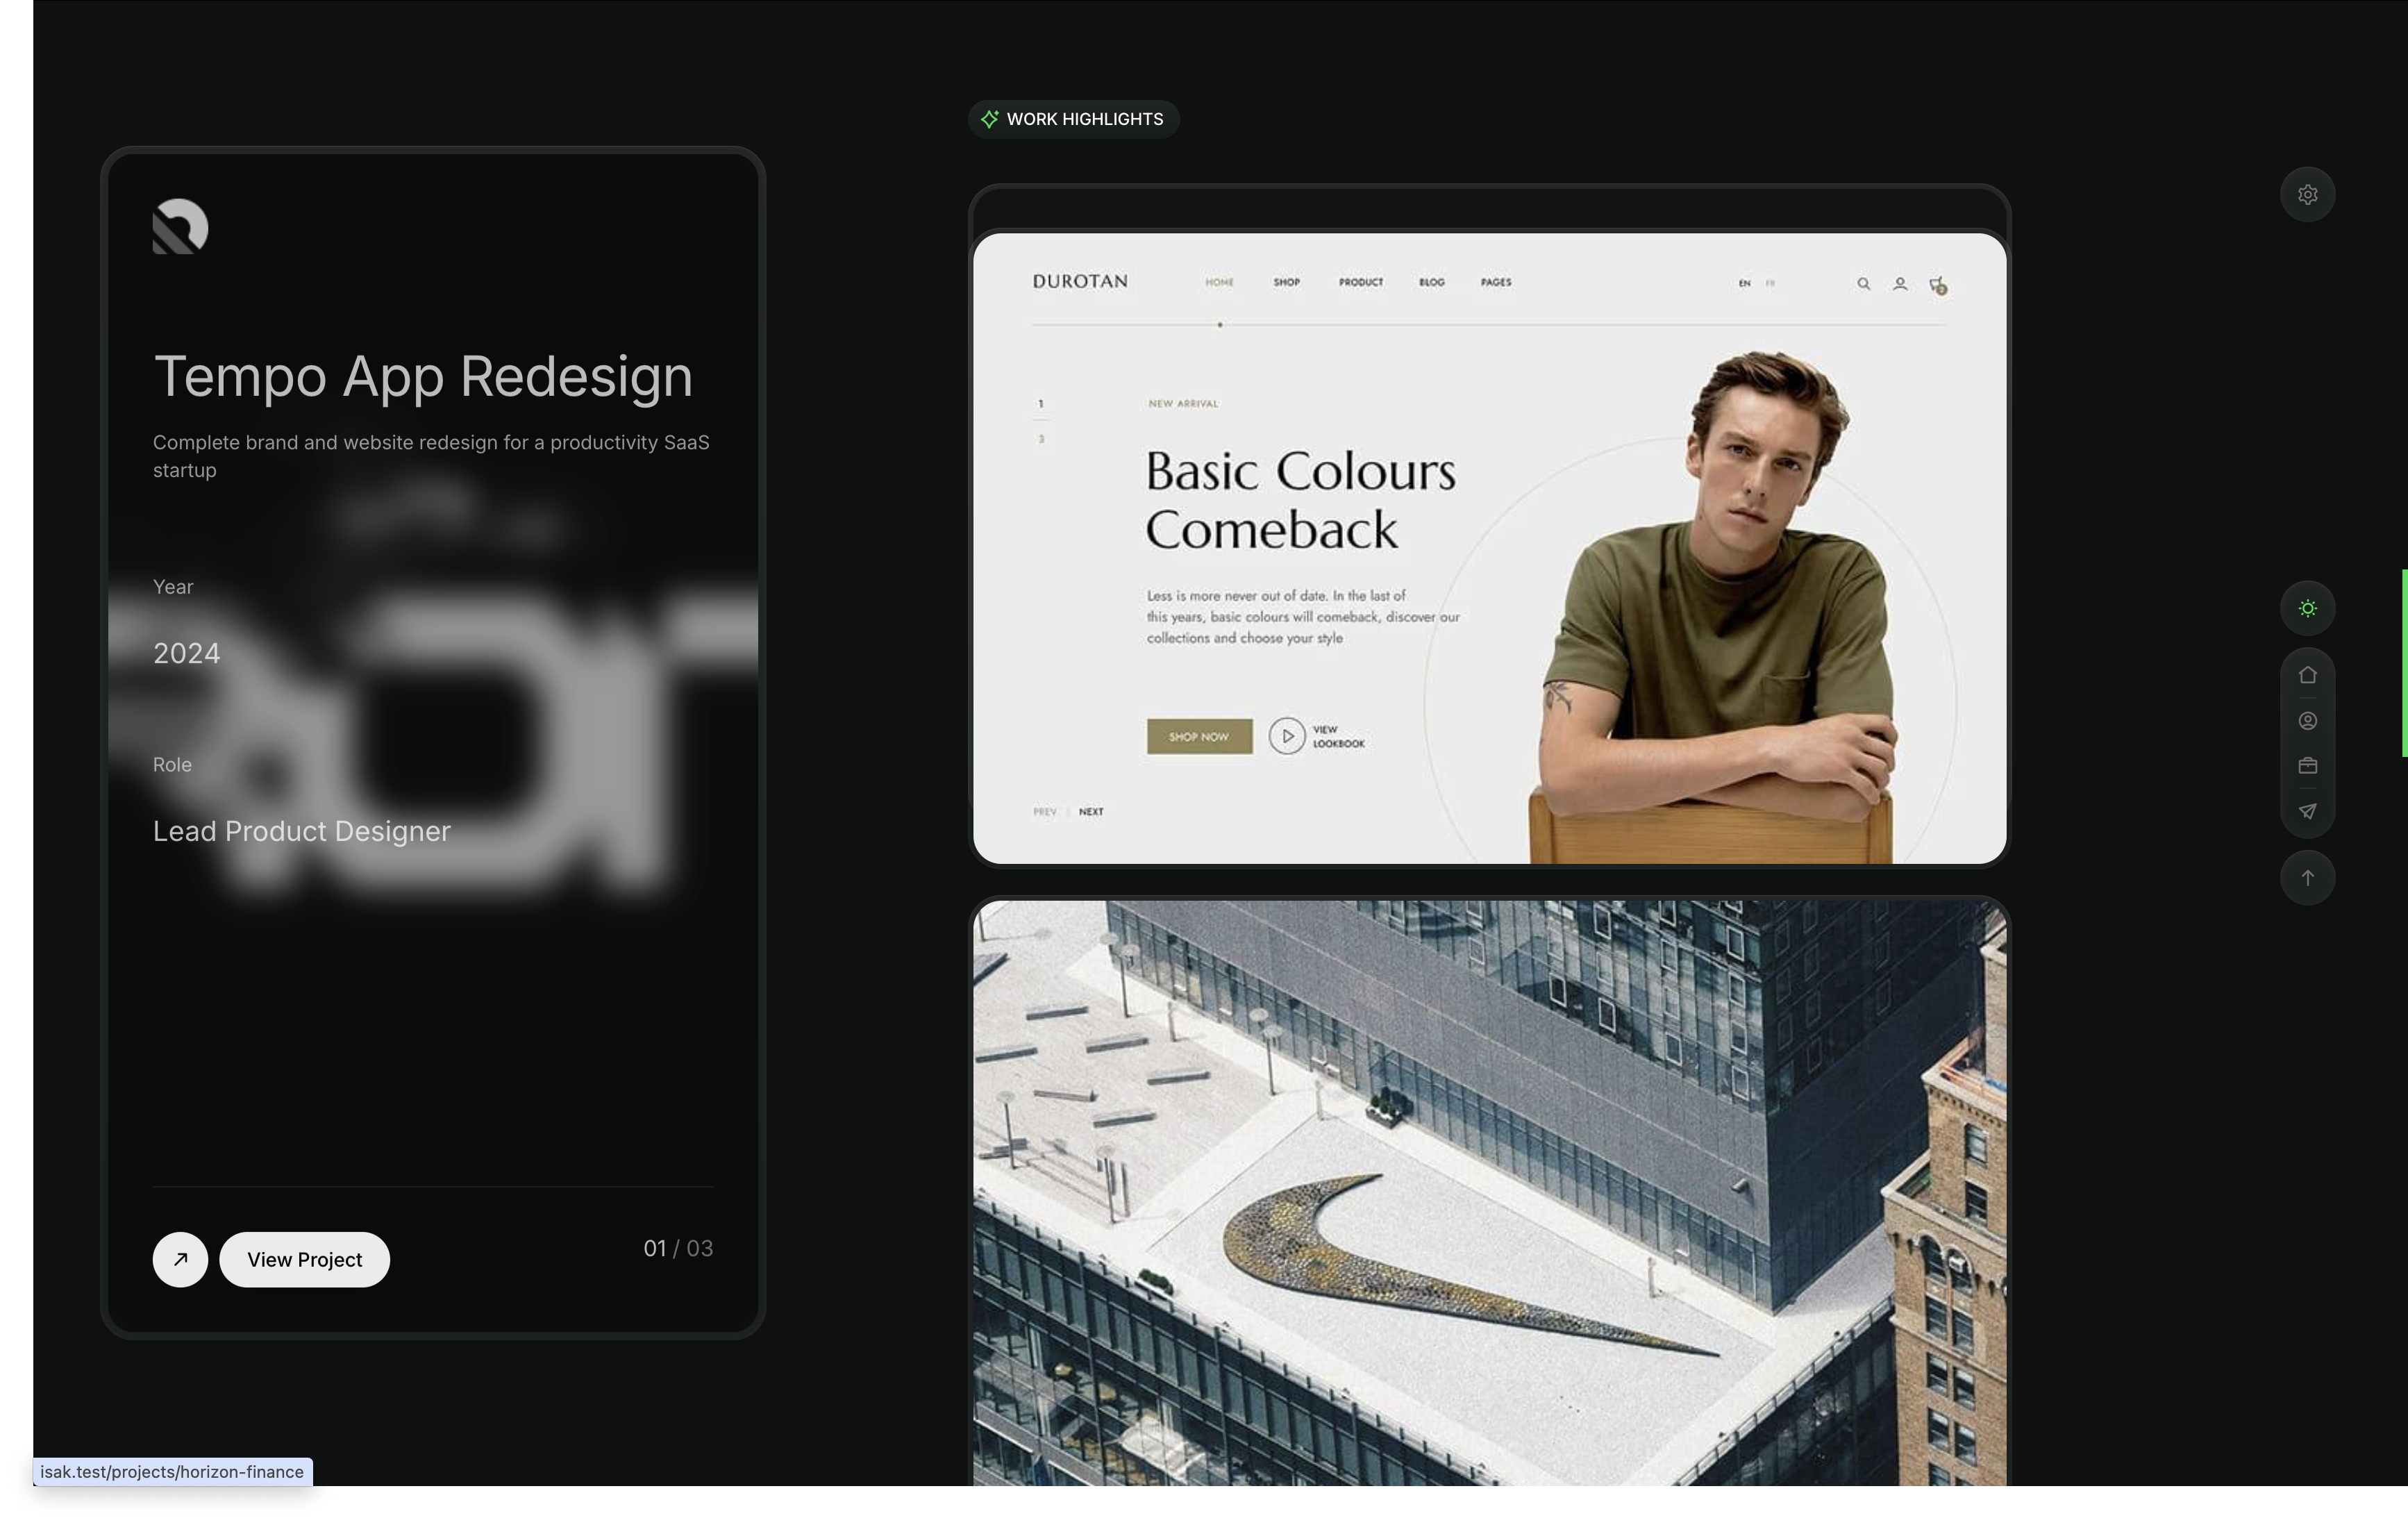Click the View Lookbook play icon
Image resolution: width=2408 pixels, height=1525 pixels.
click(1287, 736)
